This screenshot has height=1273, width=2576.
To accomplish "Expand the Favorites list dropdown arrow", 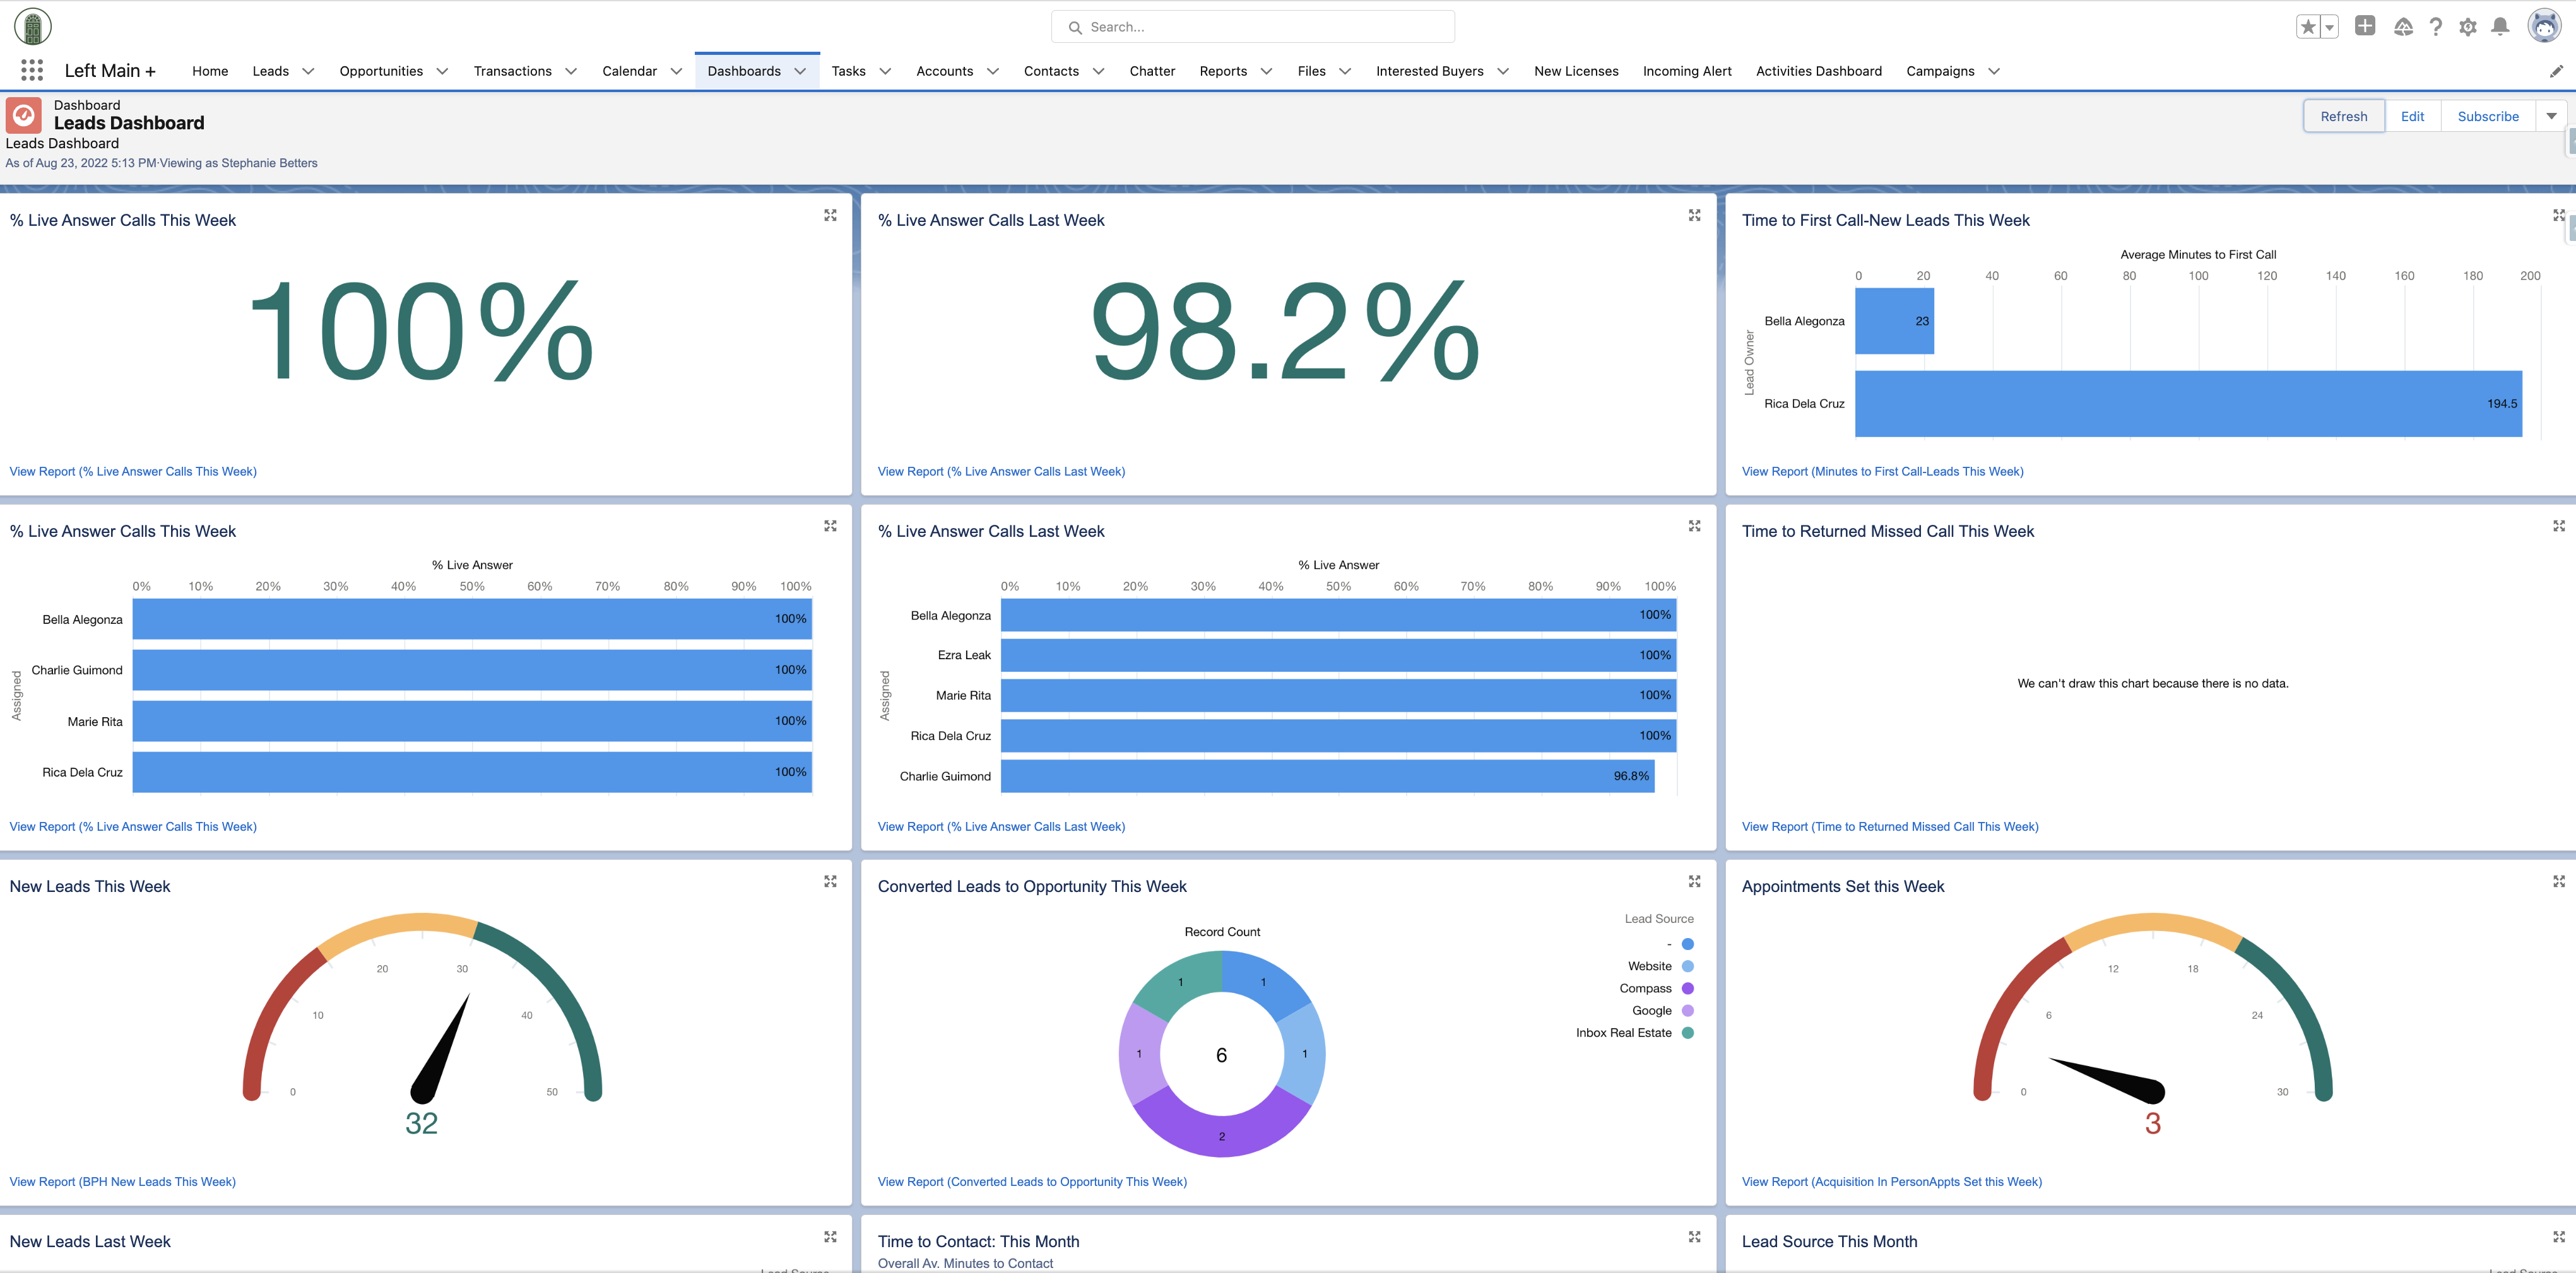I will click(x=2330, y=27).
